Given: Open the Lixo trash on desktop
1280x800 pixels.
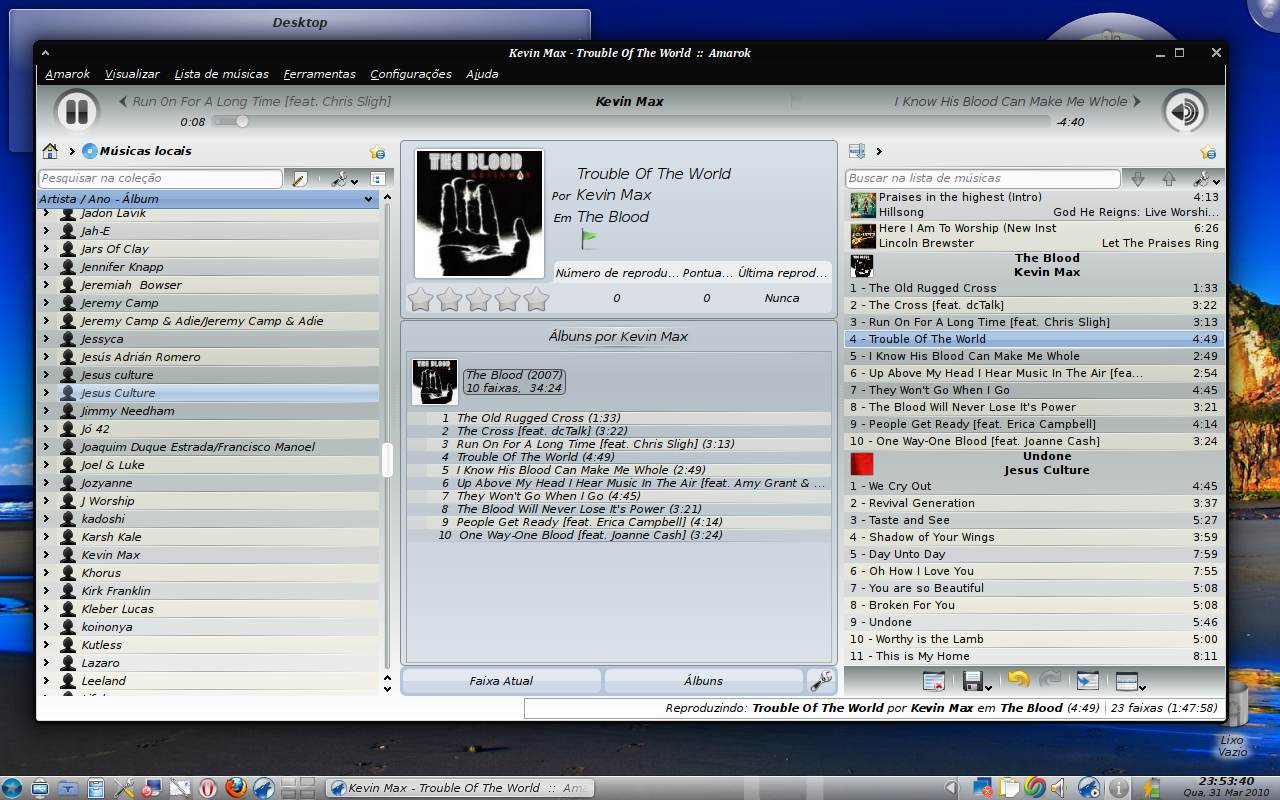Looking at the screenshot, I should tap(1233, 720).
